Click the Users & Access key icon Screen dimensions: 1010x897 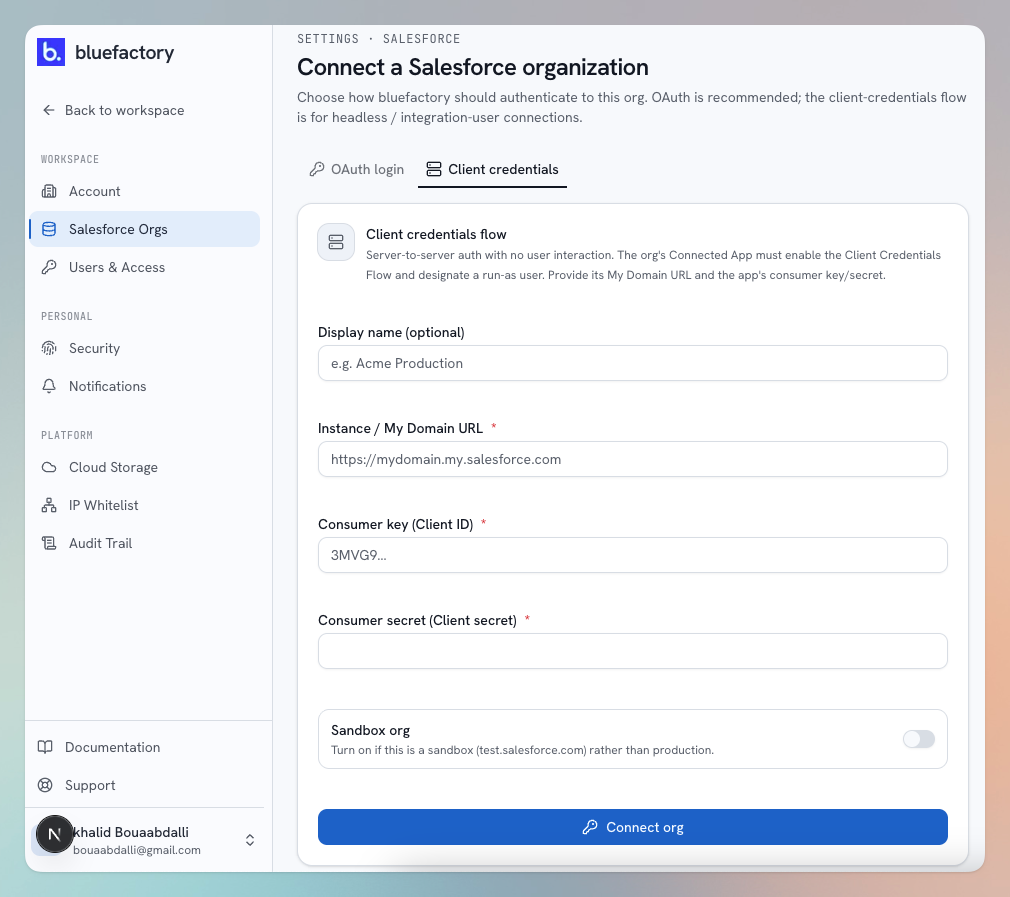tap(49, 267)
